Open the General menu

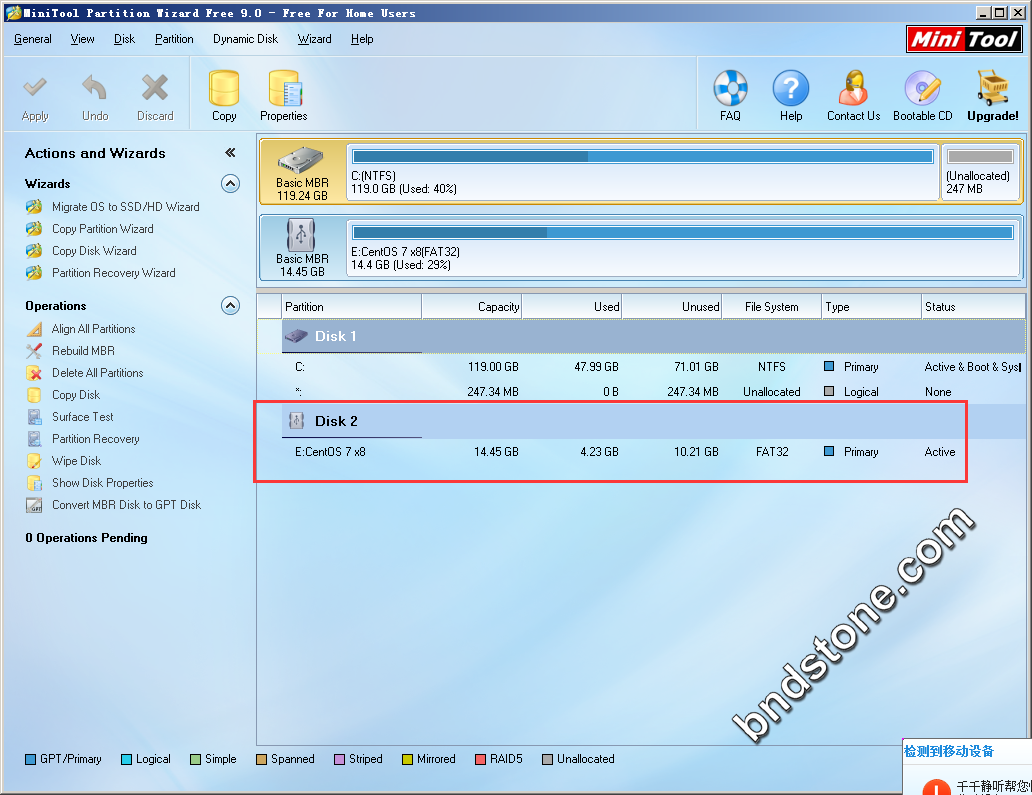coord(33,39)
